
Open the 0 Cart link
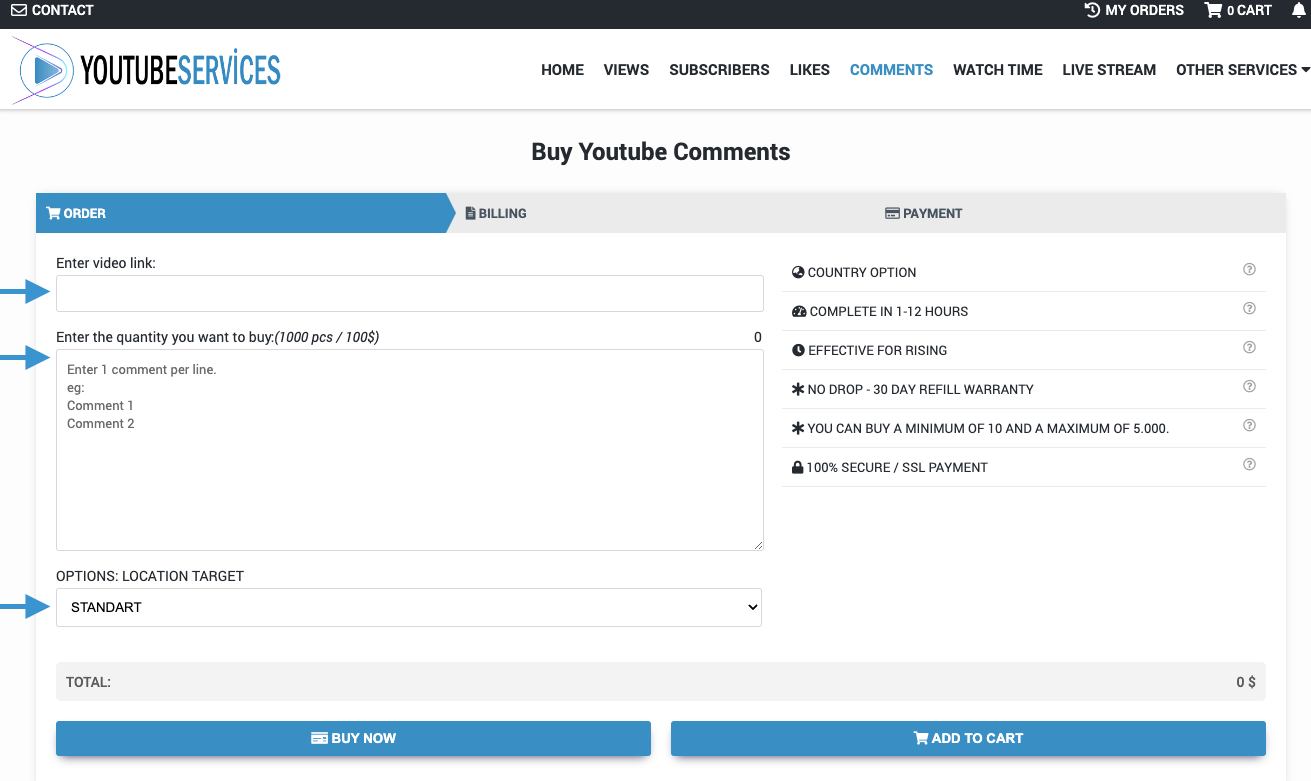(x=1238, y=10)
